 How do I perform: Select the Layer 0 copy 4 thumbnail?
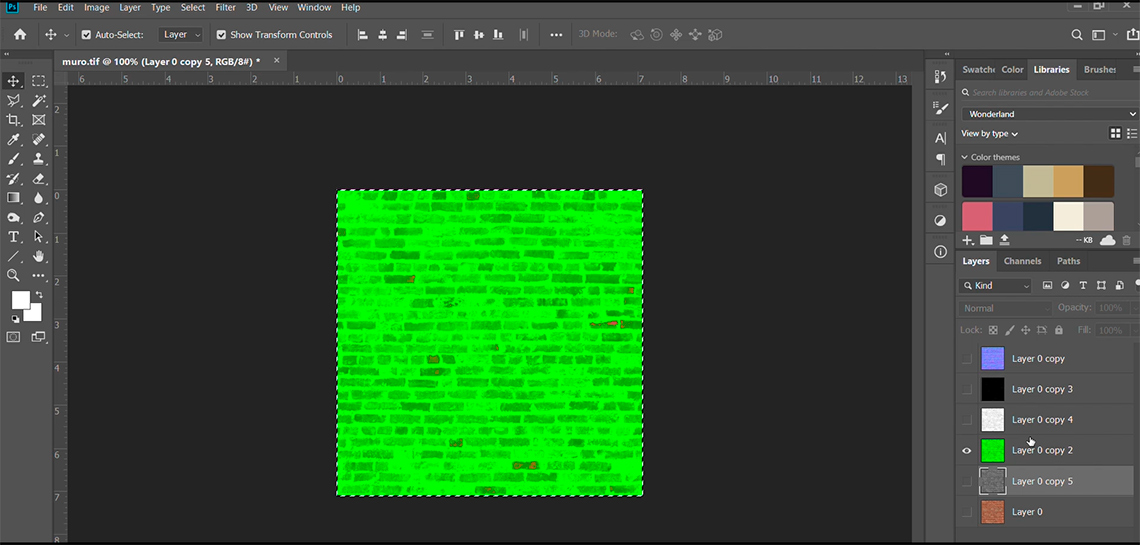pyautogui.click(x=992, y=420)
